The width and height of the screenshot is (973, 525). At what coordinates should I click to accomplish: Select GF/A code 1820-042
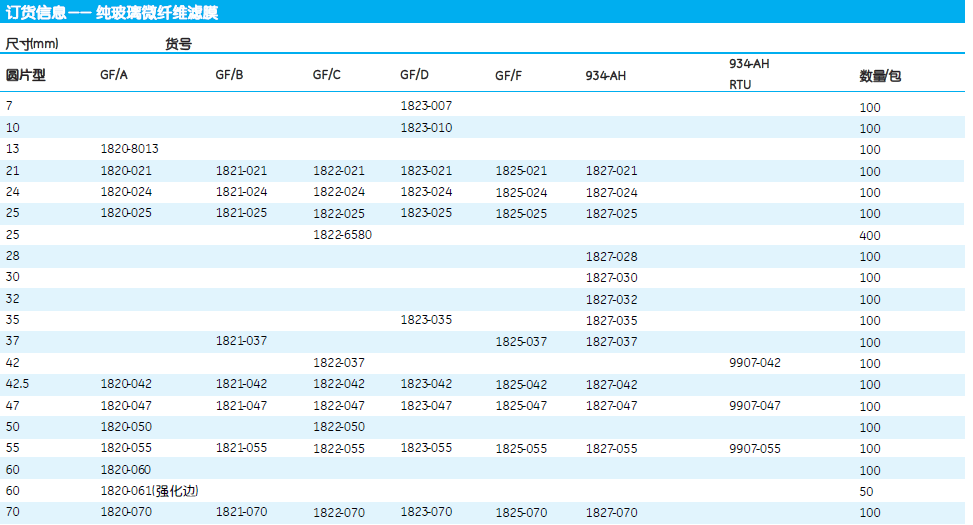pos(127,384)
